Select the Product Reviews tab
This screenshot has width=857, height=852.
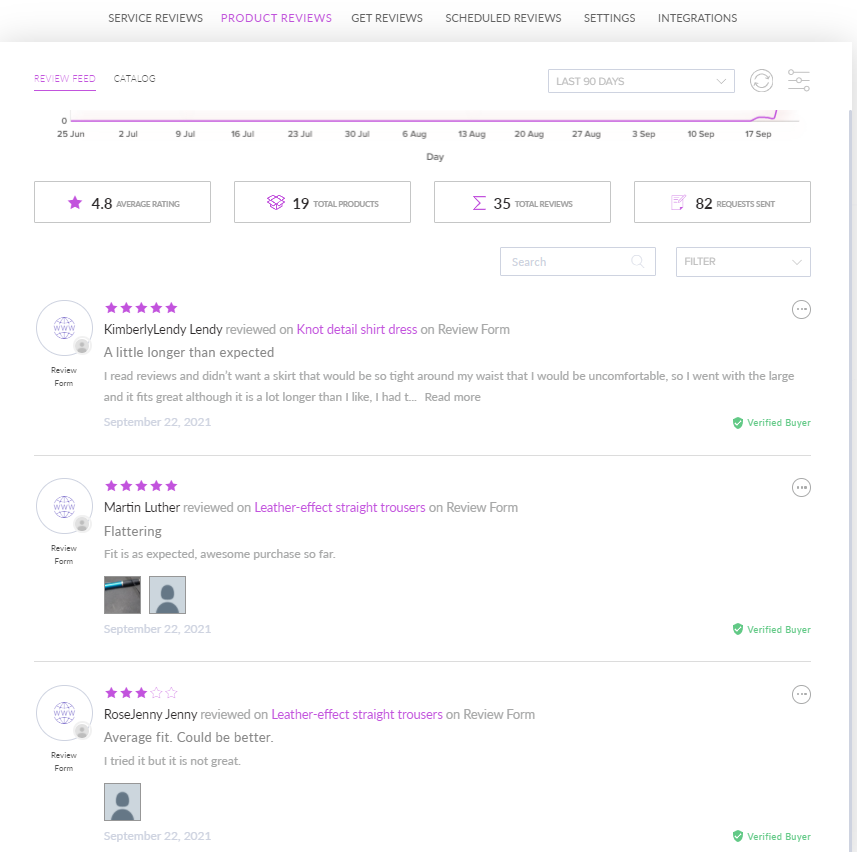[276, 18]
